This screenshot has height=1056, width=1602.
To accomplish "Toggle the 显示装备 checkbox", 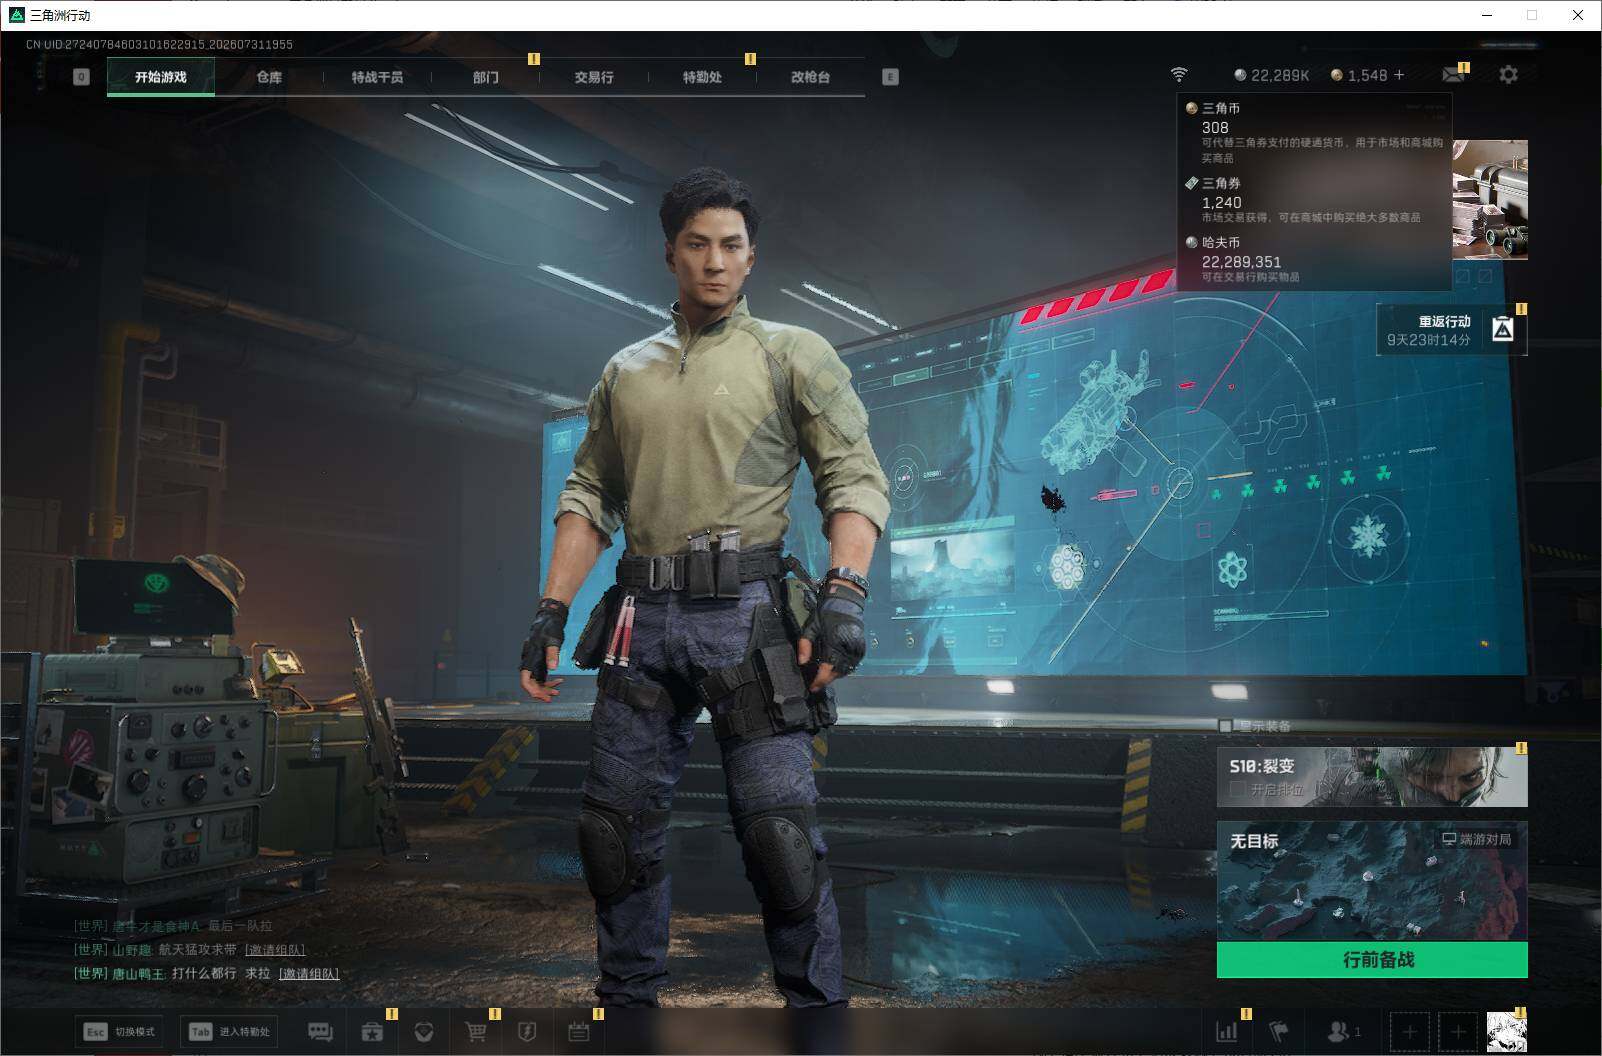I will coord(1225,726).
